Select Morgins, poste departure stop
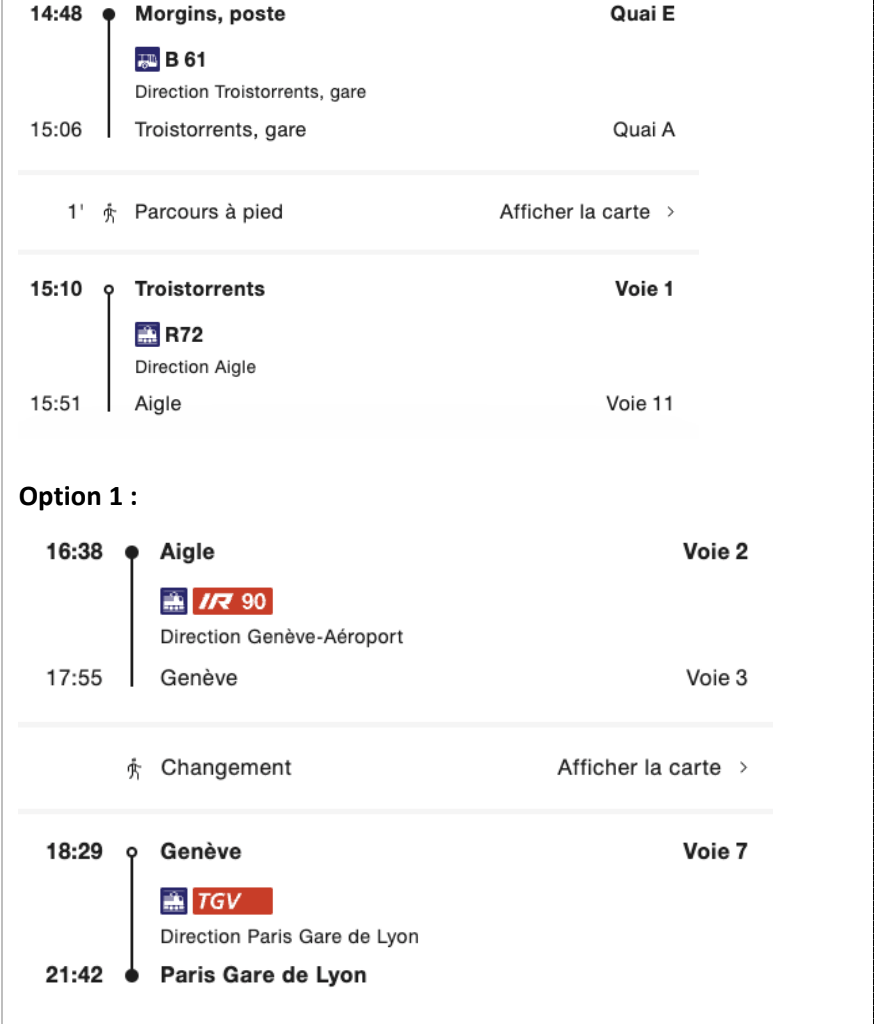Viewport: 874px width, 1024px height. [x=210, y=14]
